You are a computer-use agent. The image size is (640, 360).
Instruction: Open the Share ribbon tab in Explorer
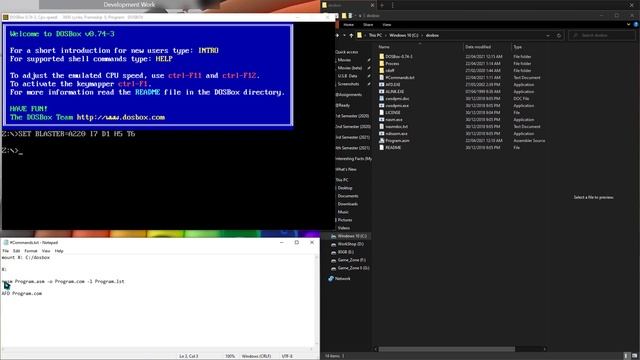tap(368, 24)
